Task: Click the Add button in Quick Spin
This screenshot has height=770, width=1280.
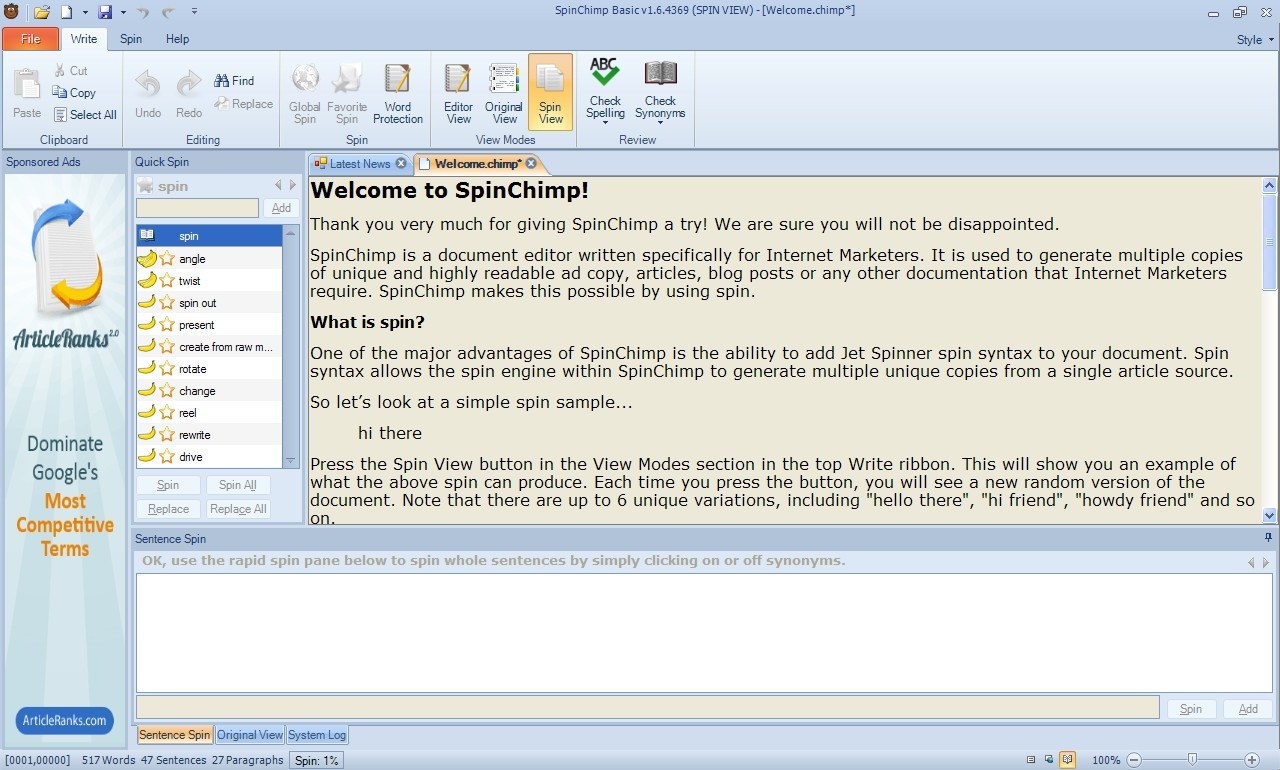Action: [x=281, y=208]
